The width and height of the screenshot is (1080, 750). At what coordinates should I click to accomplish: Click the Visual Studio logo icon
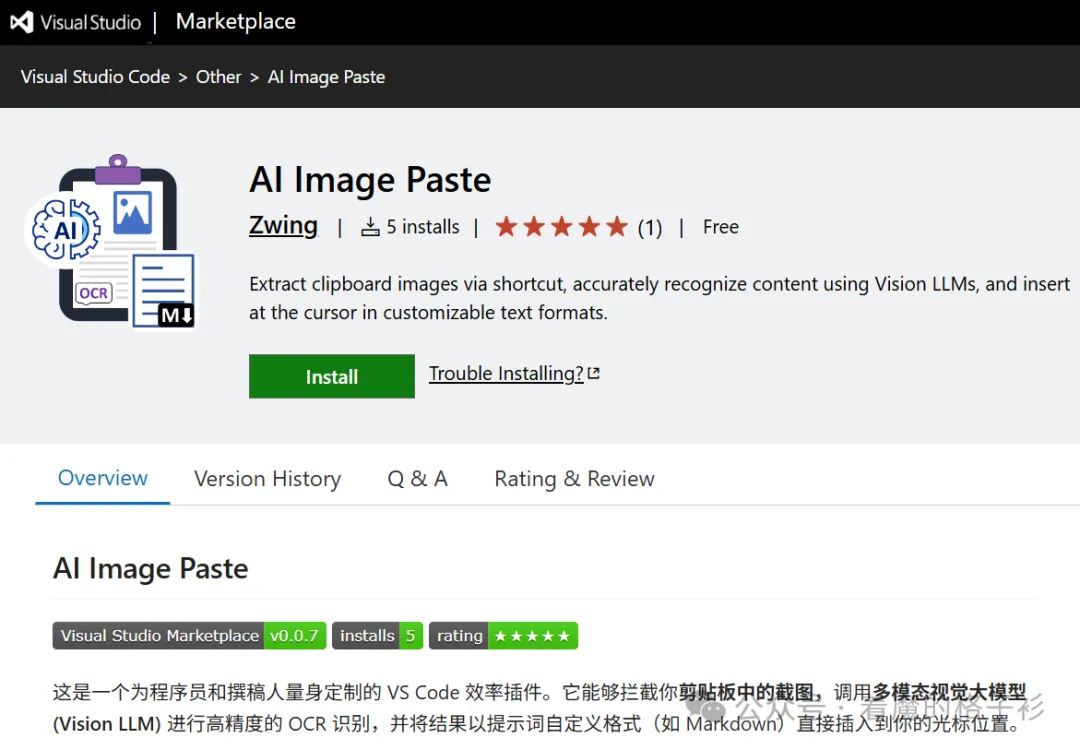click(x=21, y=22)
